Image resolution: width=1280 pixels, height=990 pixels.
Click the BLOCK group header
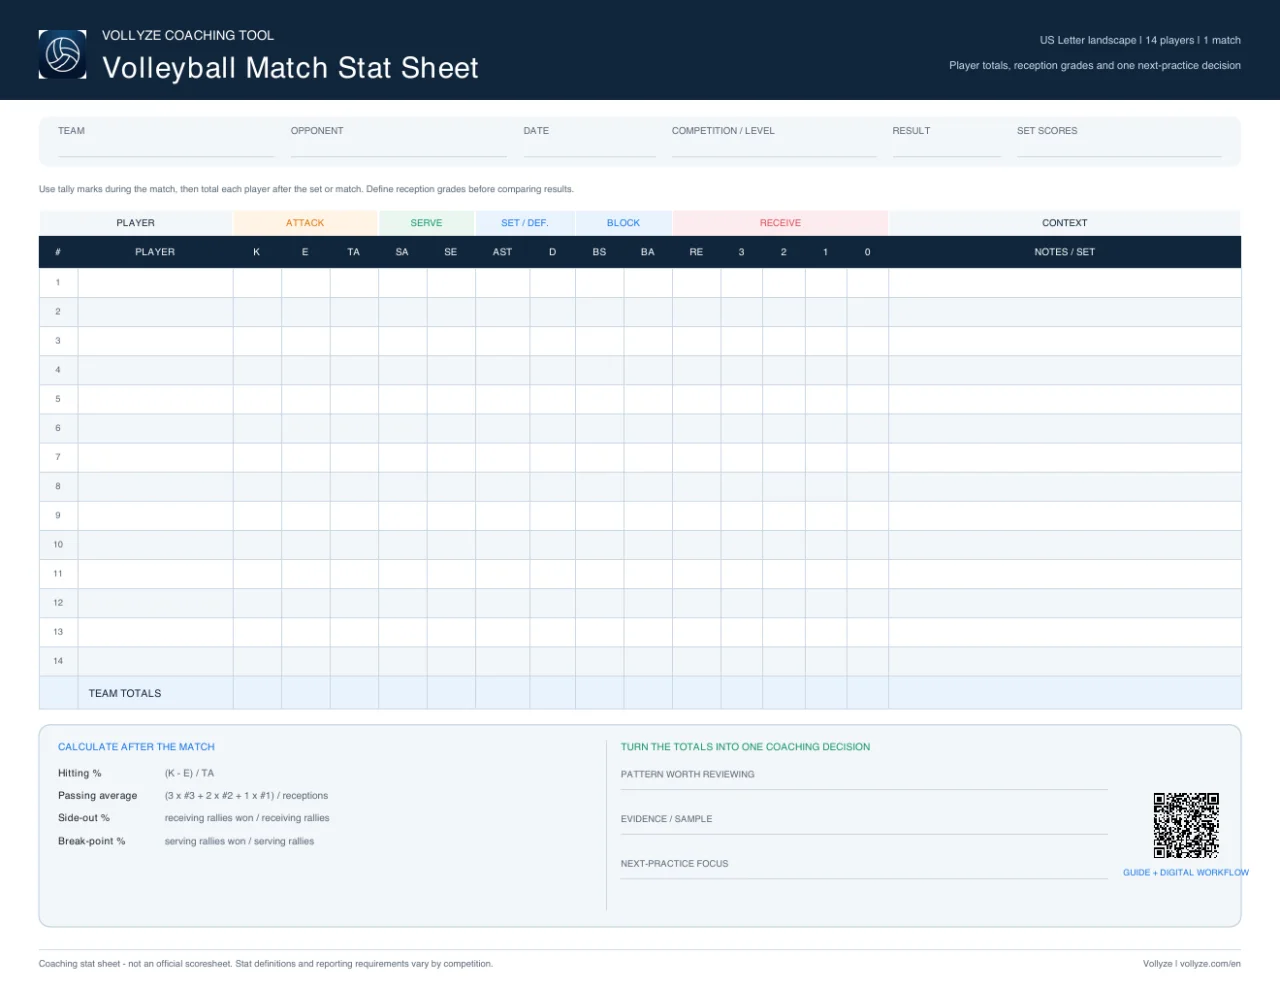pos(623,223)
